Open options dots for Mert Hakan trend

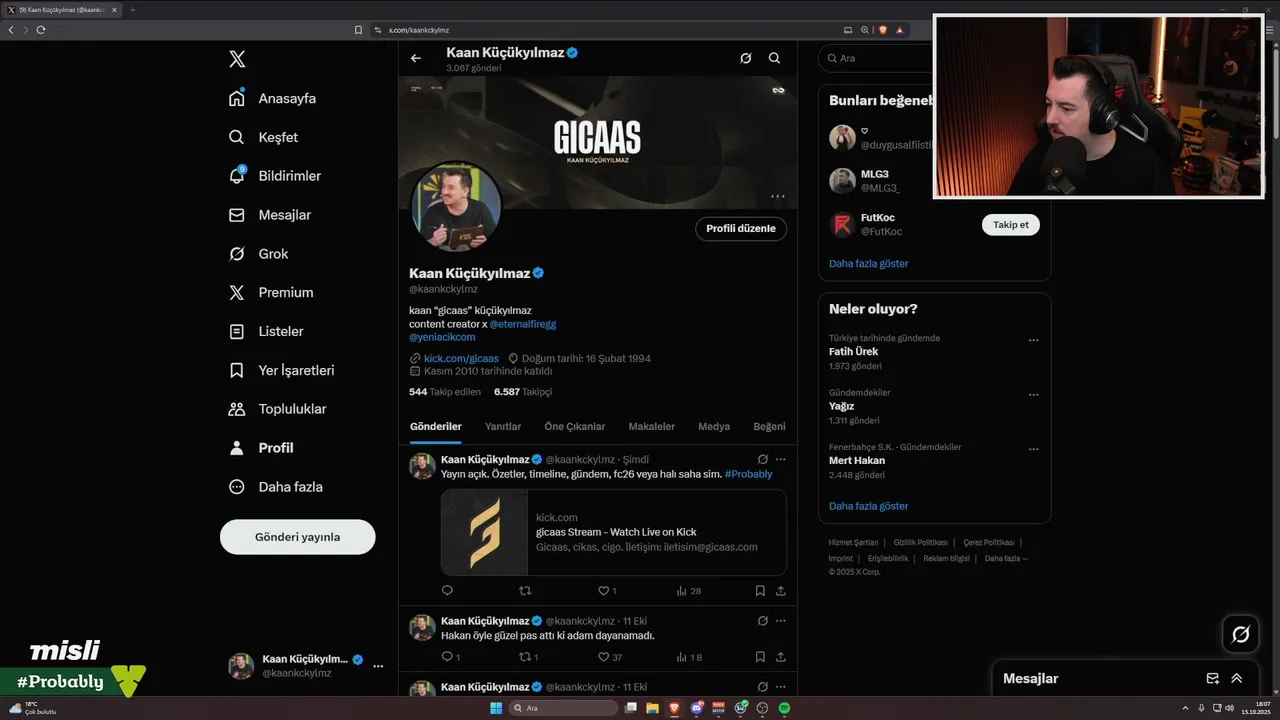tap(1034, 449)
